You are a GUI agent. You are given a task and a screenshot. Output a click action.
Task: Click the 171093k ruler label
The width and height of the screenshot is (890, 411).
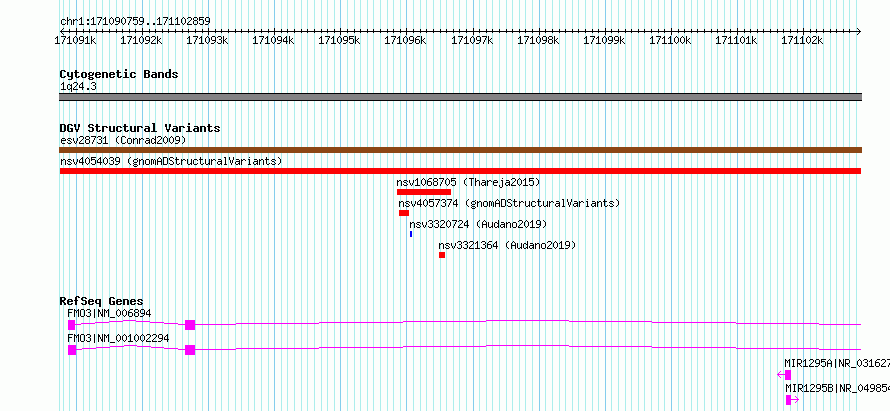[x=207, y=40]
